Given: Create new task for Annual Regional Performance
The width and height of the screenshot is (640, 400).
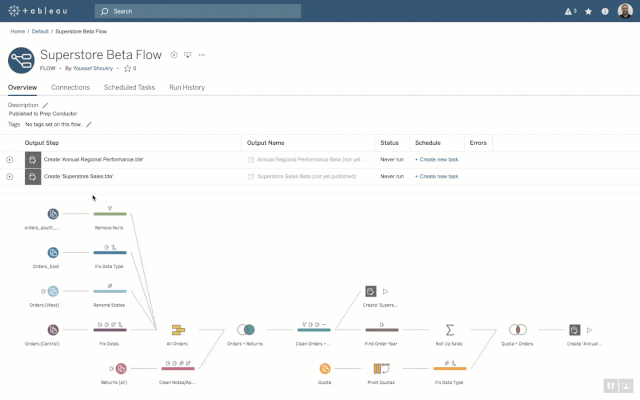Looking at the screenshot, I should coord(436,160).
